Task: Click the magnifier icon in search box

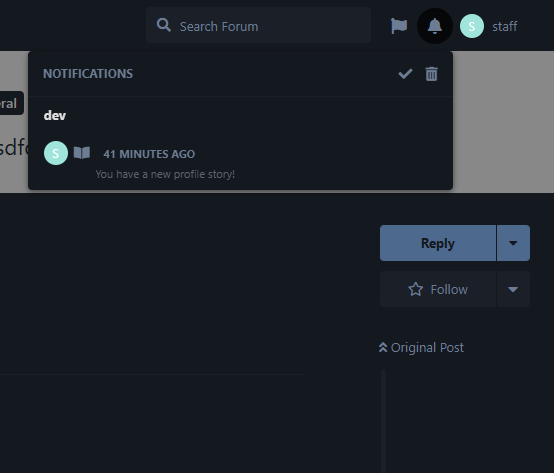Action: (x=164, y=25)
